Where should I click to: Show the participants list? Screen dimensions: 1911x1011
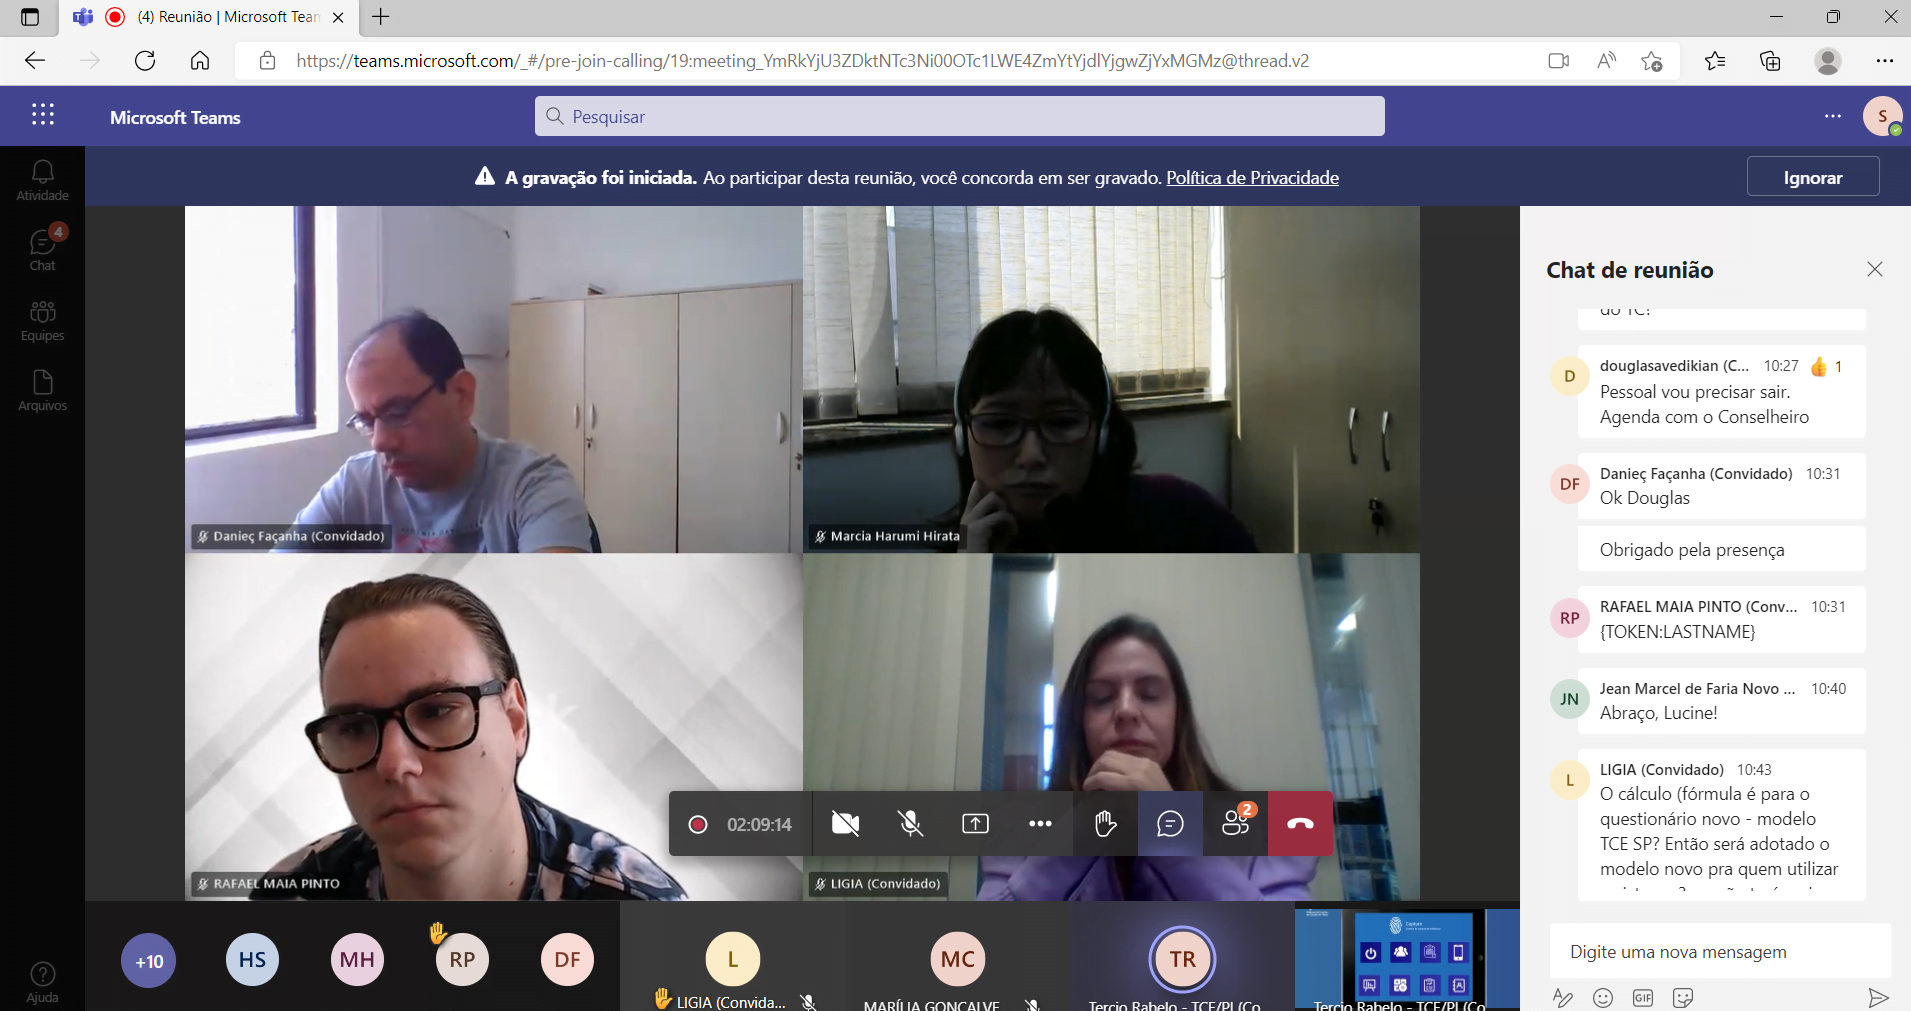(1235, 824)
